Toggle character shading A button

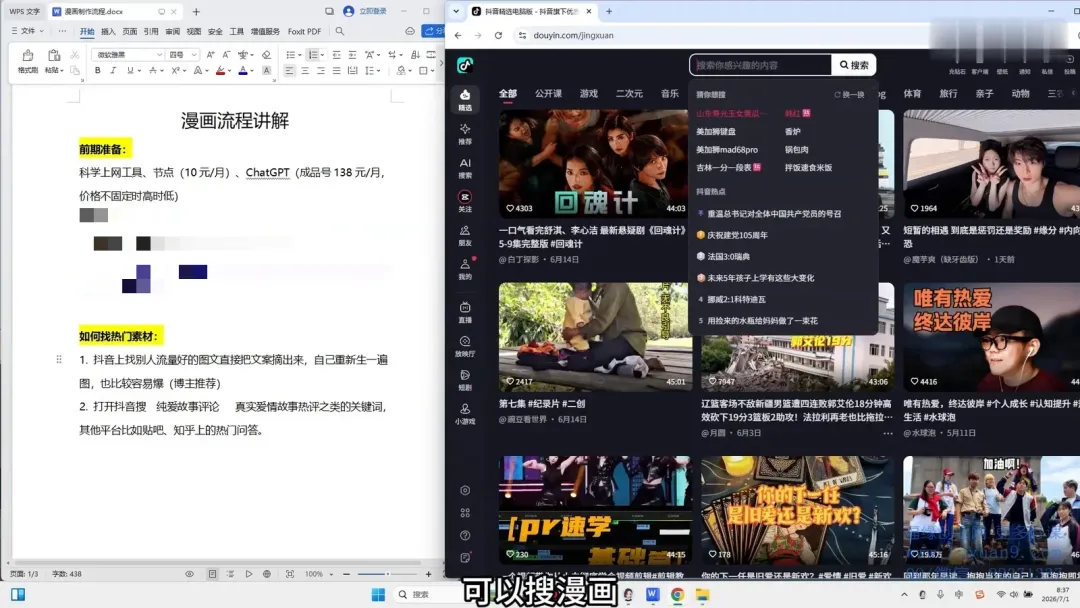pos(267,70)
